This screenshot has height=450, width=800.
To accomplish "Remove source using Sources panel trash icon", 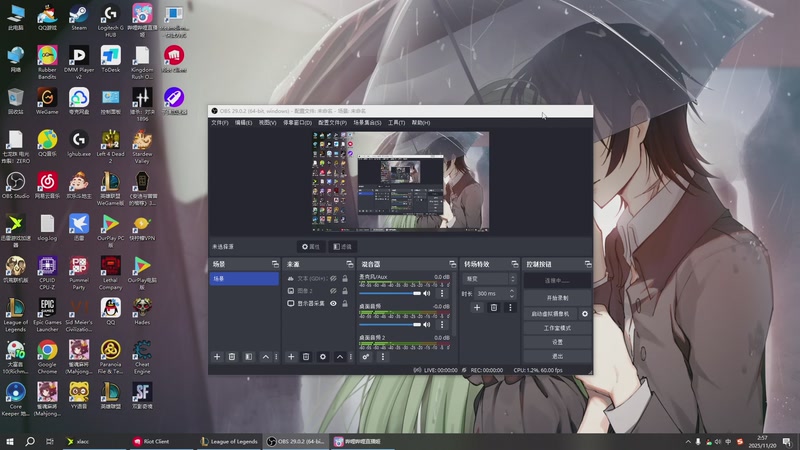I will click(306, 357).
